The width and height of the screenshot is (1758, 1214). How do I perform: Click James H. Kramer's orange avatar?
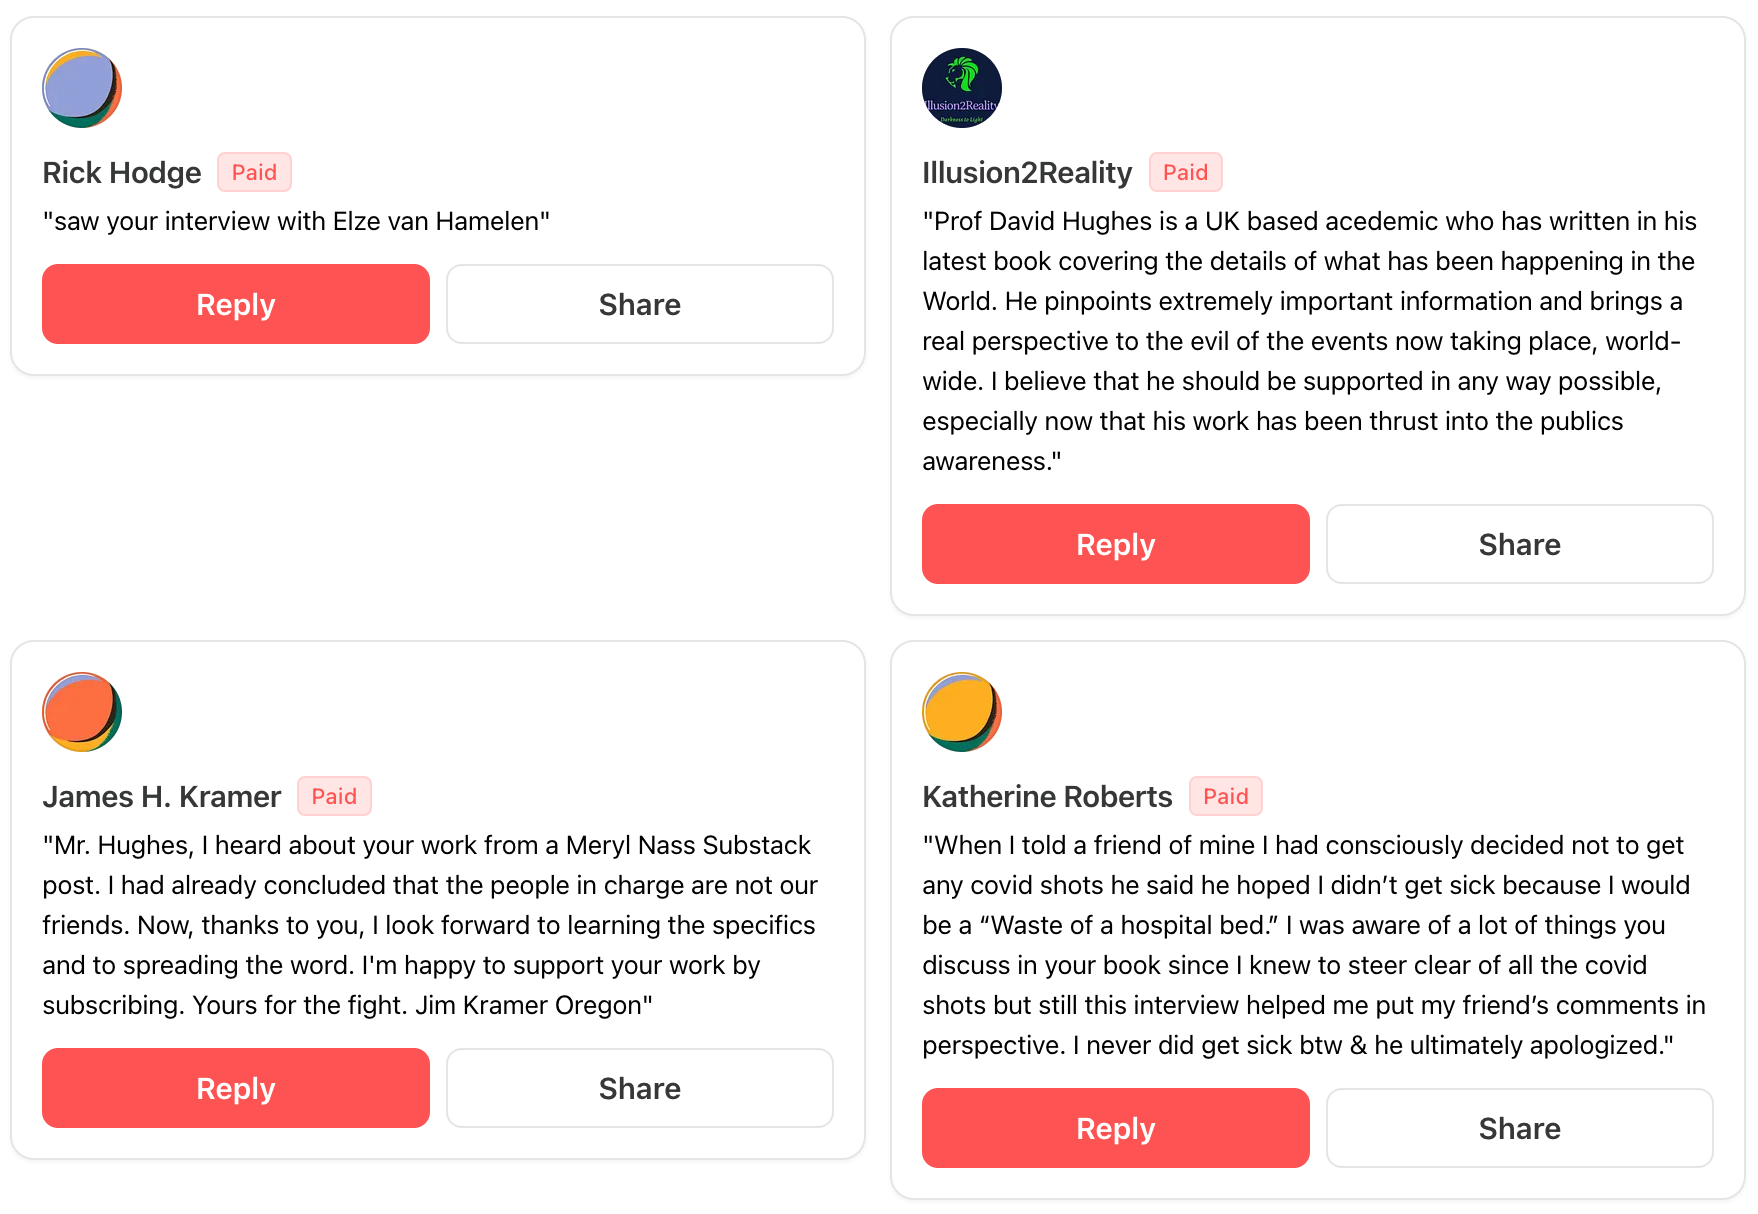(82, 712)
